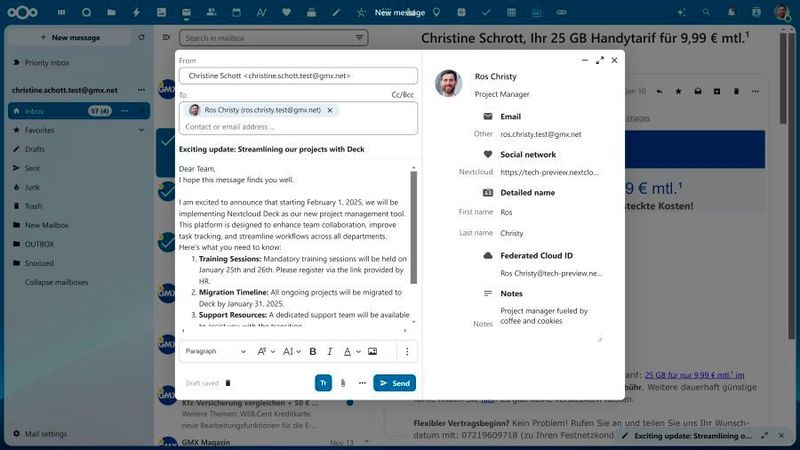Toggle the Tr text mode button
This screenshot has width=800, height=450.
click(323, 383)
